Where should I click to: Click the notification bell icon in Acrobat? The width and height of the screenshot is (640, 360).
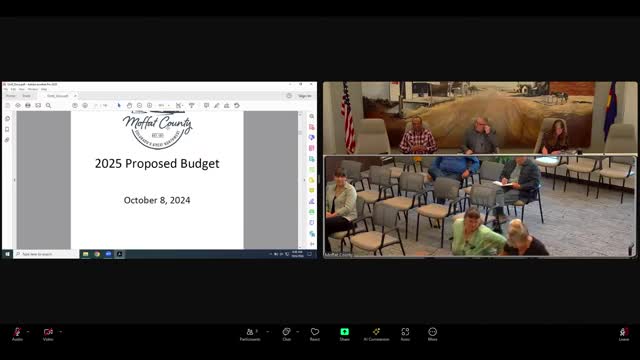pos(289,96)
